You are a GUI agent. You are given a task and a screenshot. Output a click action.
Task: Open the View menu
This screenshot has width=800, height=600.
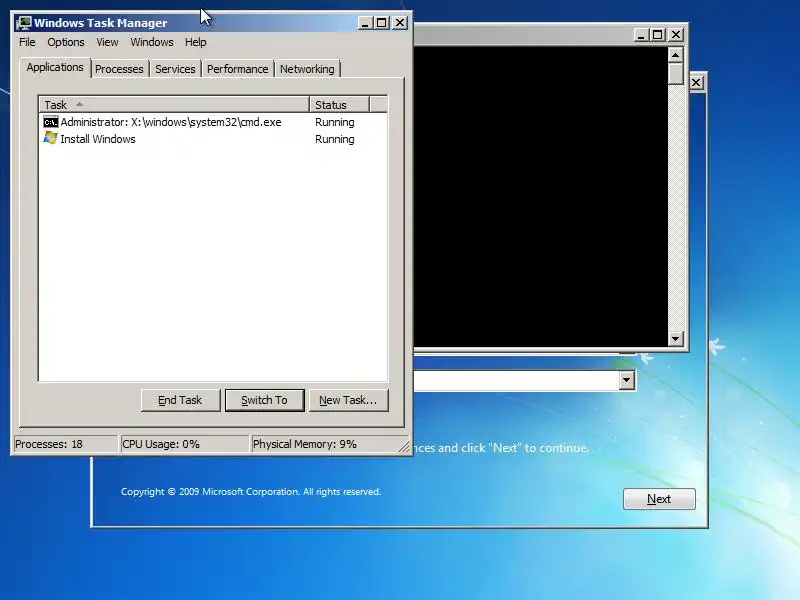point(107,42)
